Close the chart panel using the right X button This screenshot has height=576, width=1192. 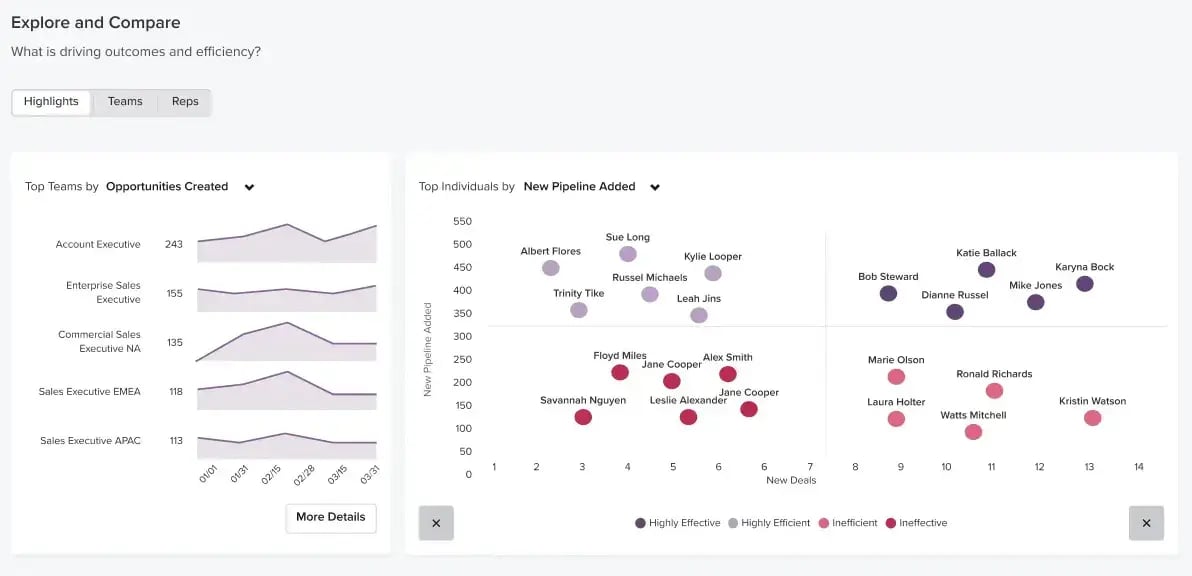coord(1147,522)
